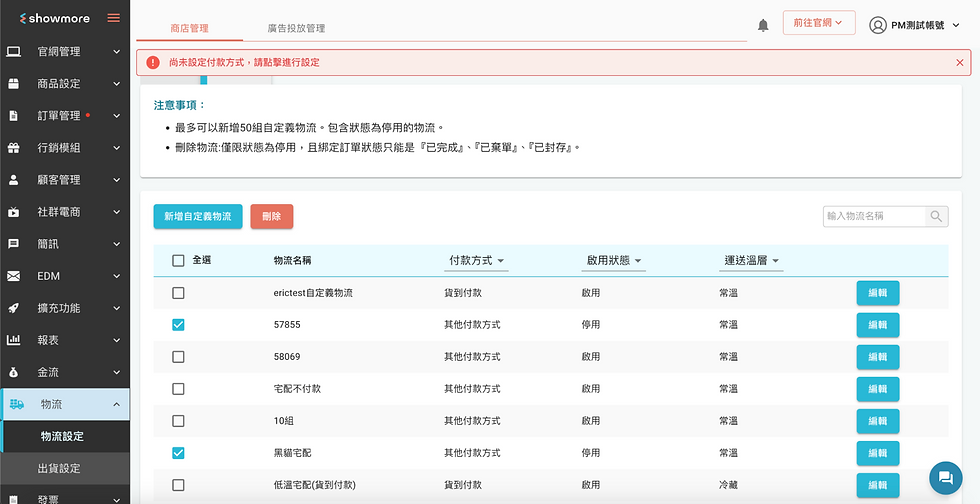This screenshot has width=980, height=504.
Task: Click the showmore logo
Action: (54, 18)
